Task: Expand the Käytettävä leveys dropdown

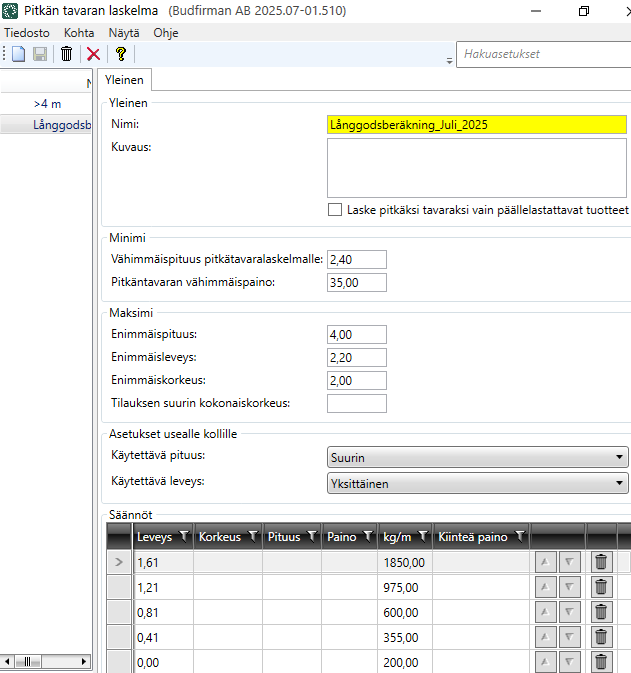Action: click(x=620, y=484)
